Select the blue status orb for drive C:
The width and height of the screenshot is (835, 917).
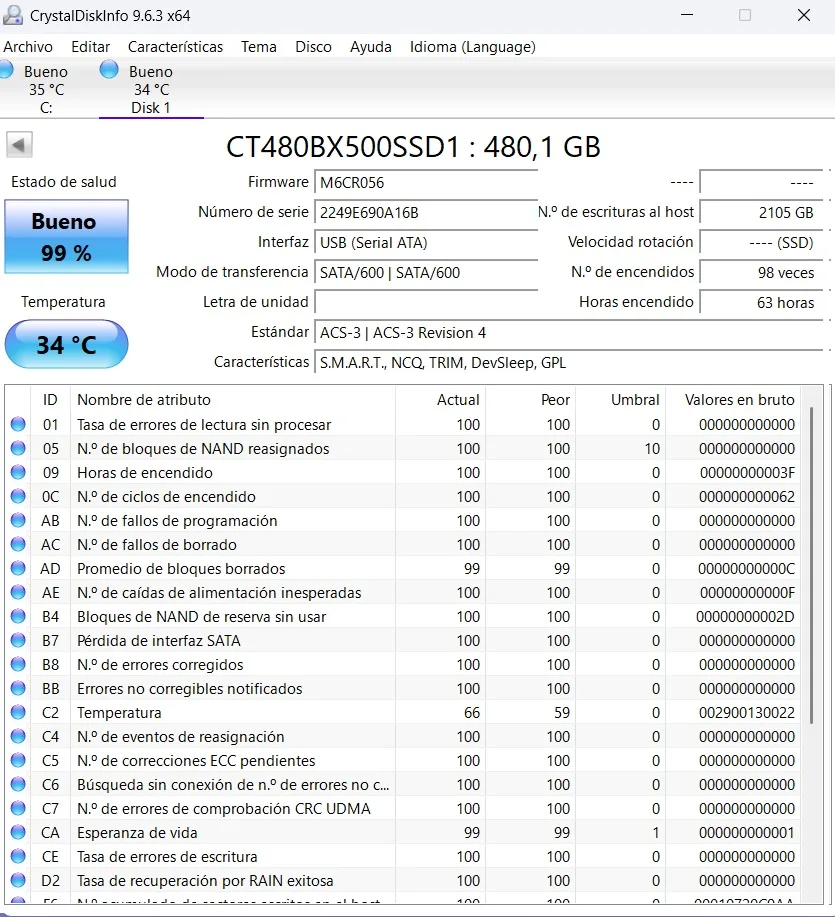(x=6, y=71)
